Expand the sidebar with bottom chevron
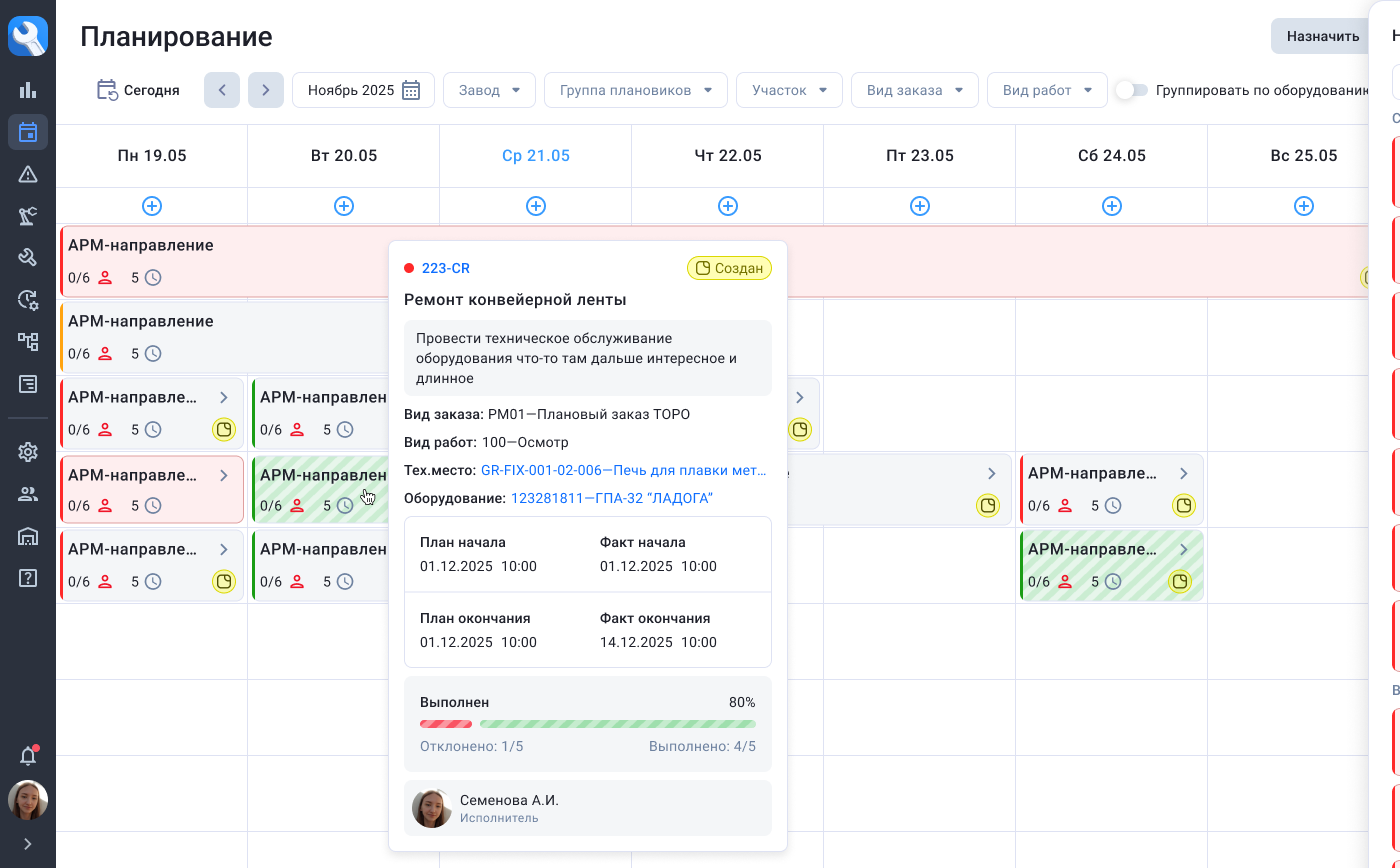The image size is (1400, 868). point(28,844)
